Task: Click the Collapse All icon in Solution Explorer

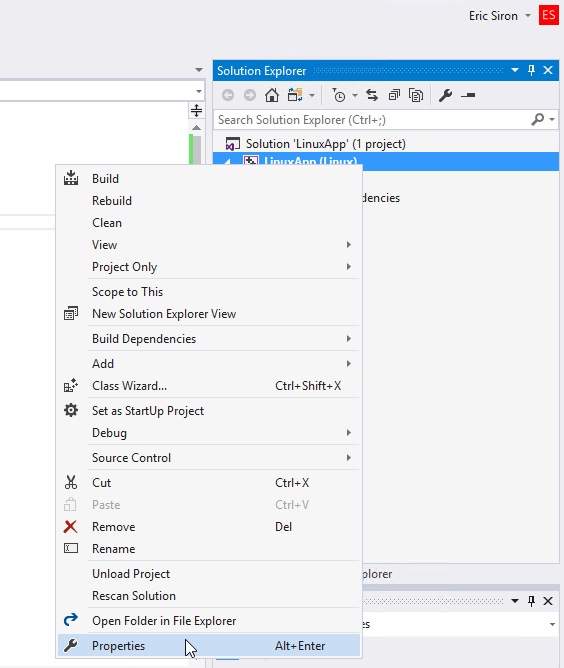Action: click(394, 95)
